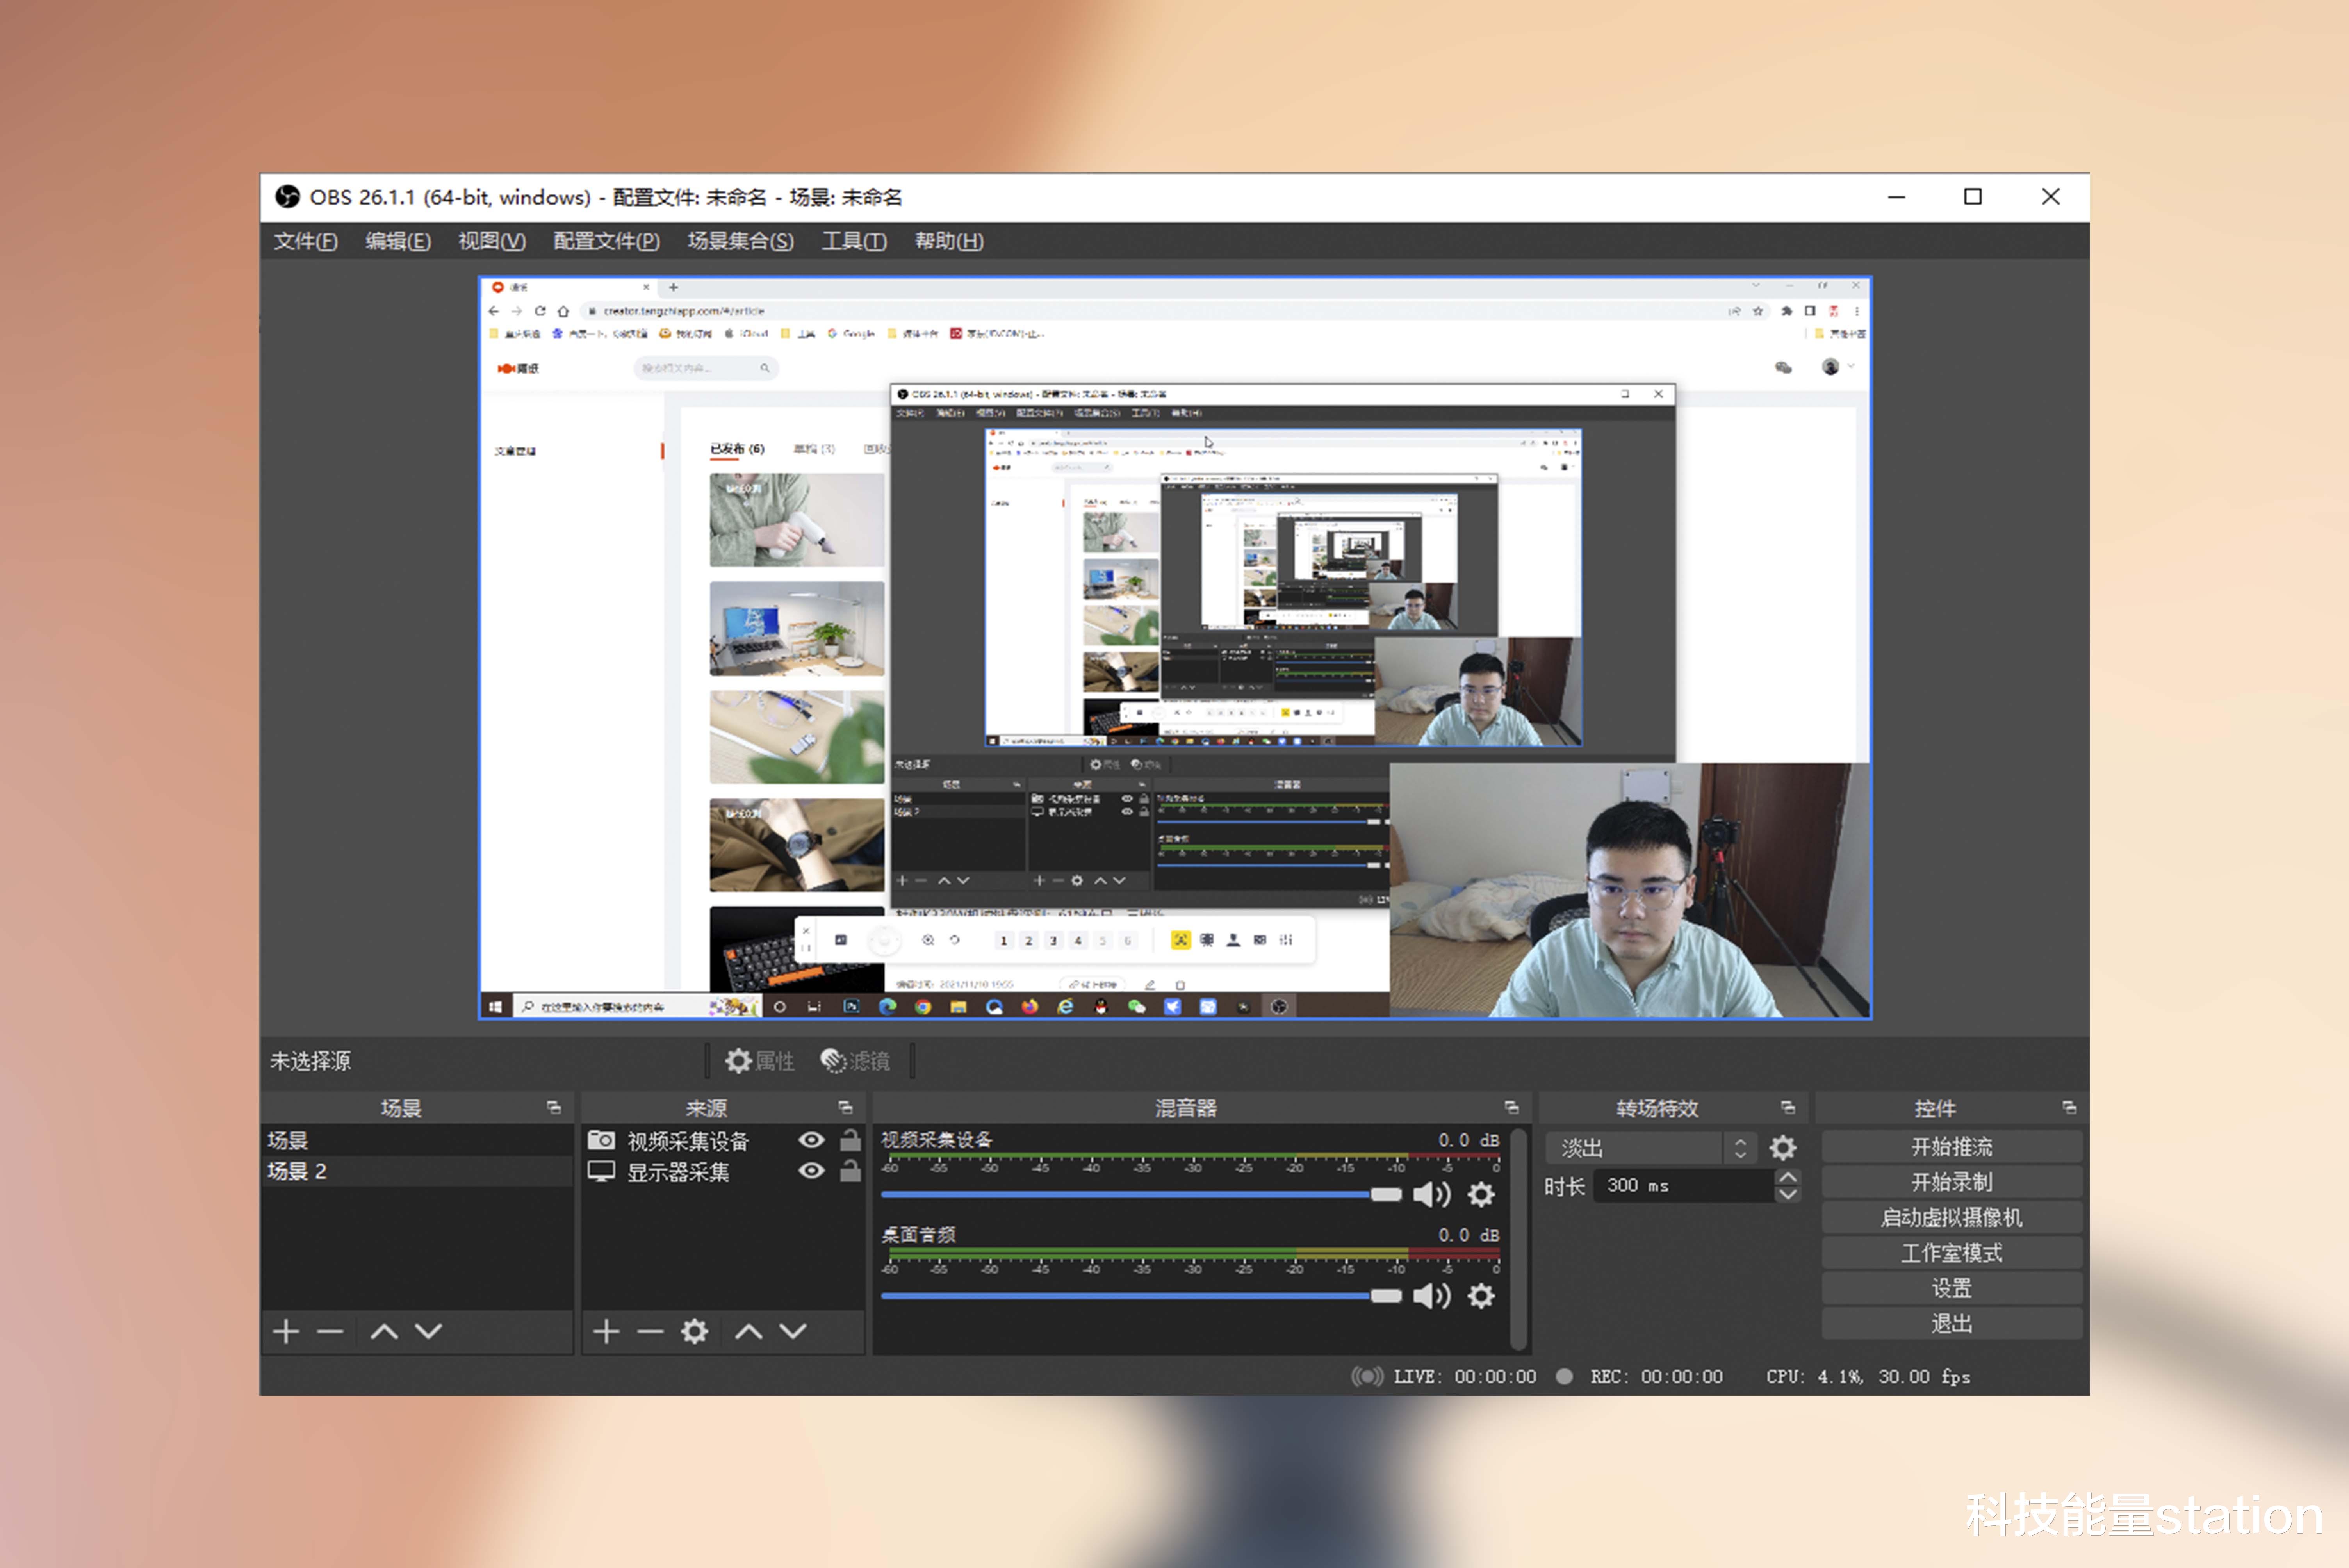Select the 场景 scene row
The height and width of the screenshot is (1568, 2349).
(x=417, y=1140)
